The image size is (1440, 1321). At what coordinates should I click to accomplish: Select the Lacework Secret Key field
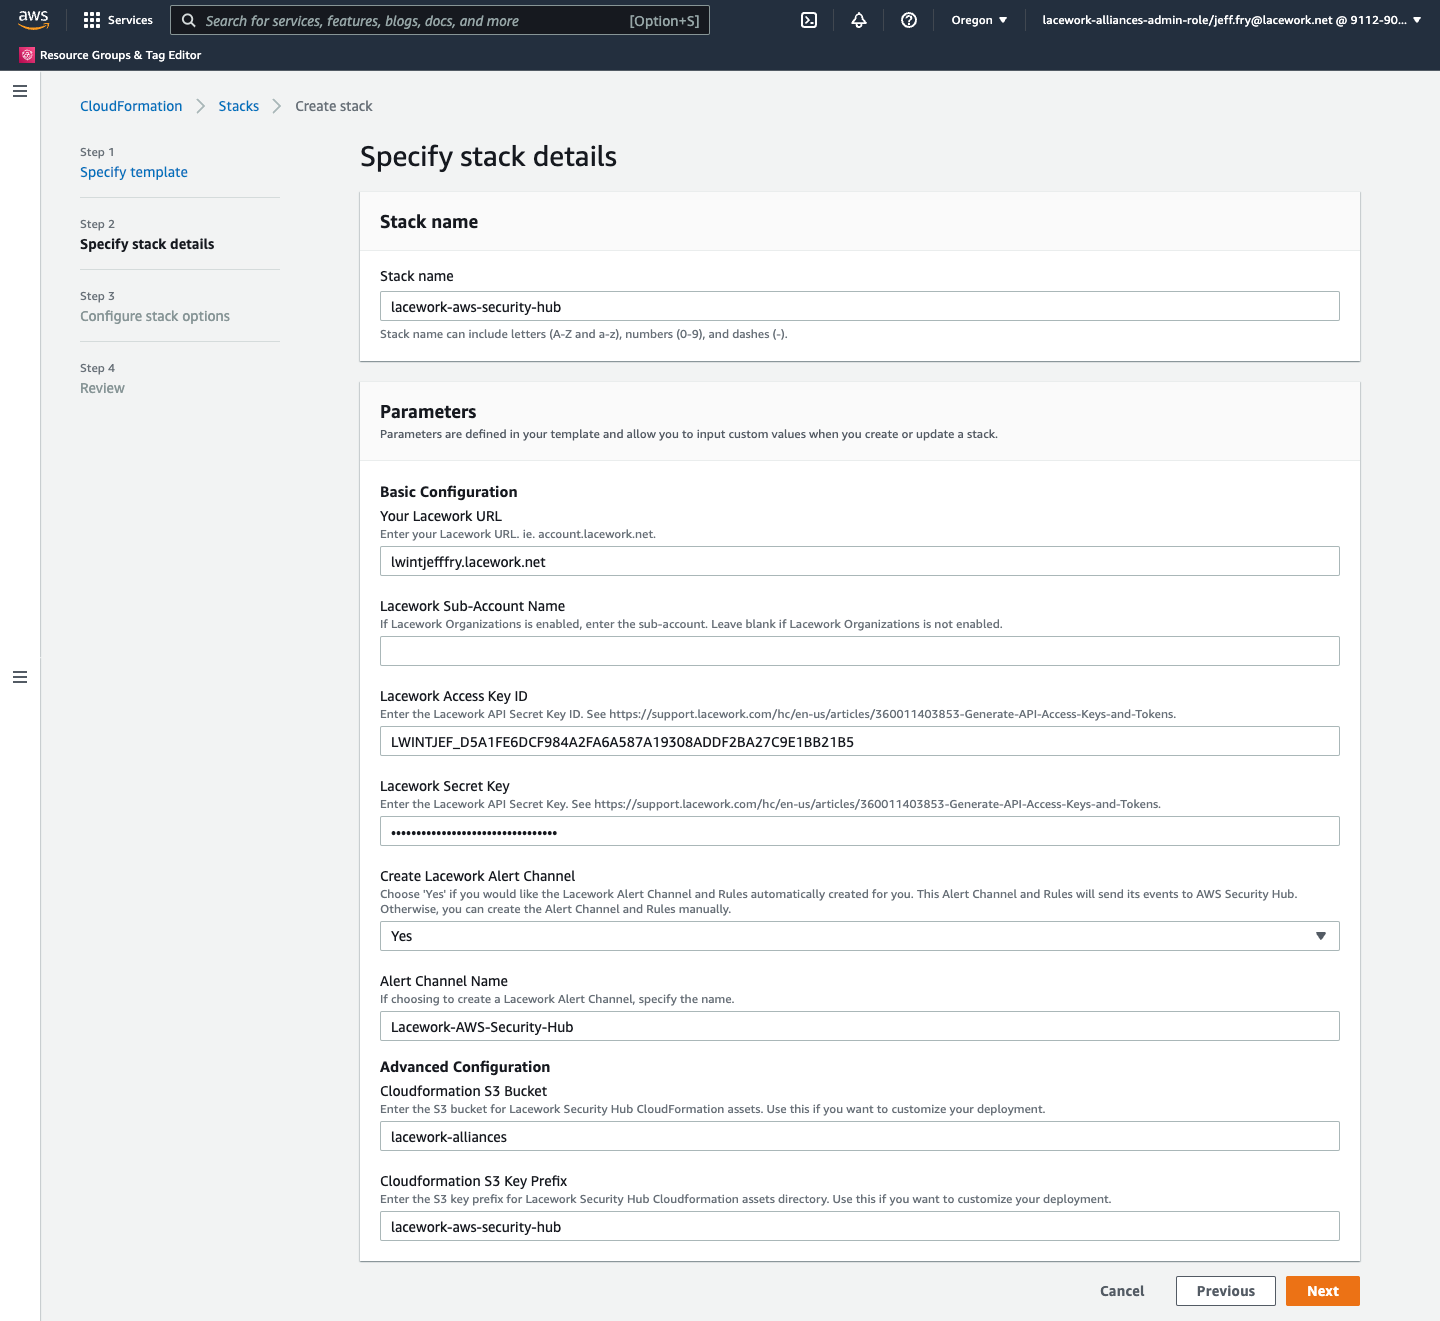860,831
